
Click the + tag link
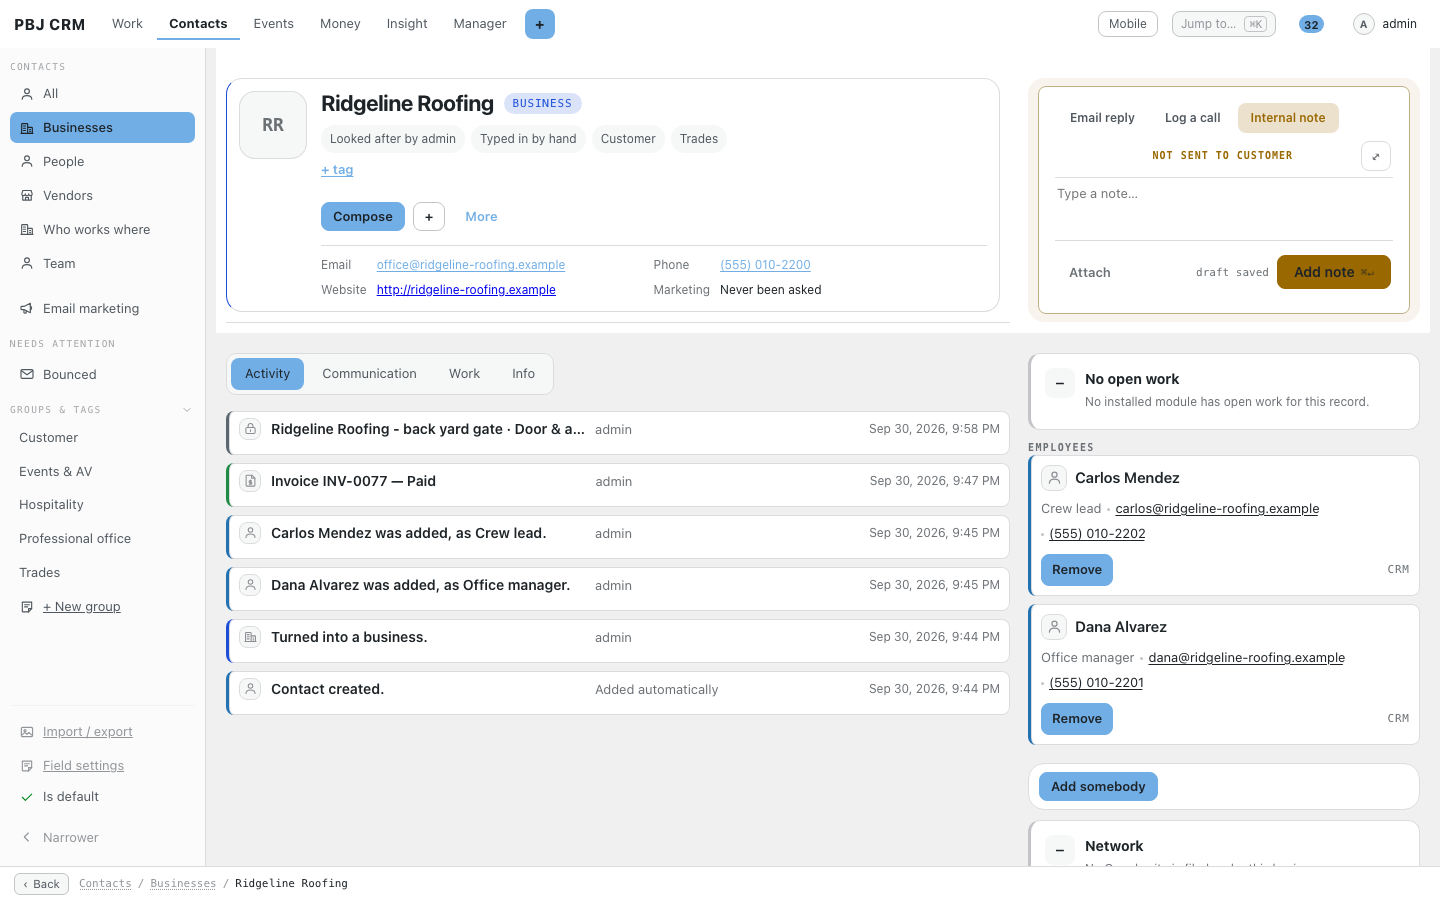[337, 170]
